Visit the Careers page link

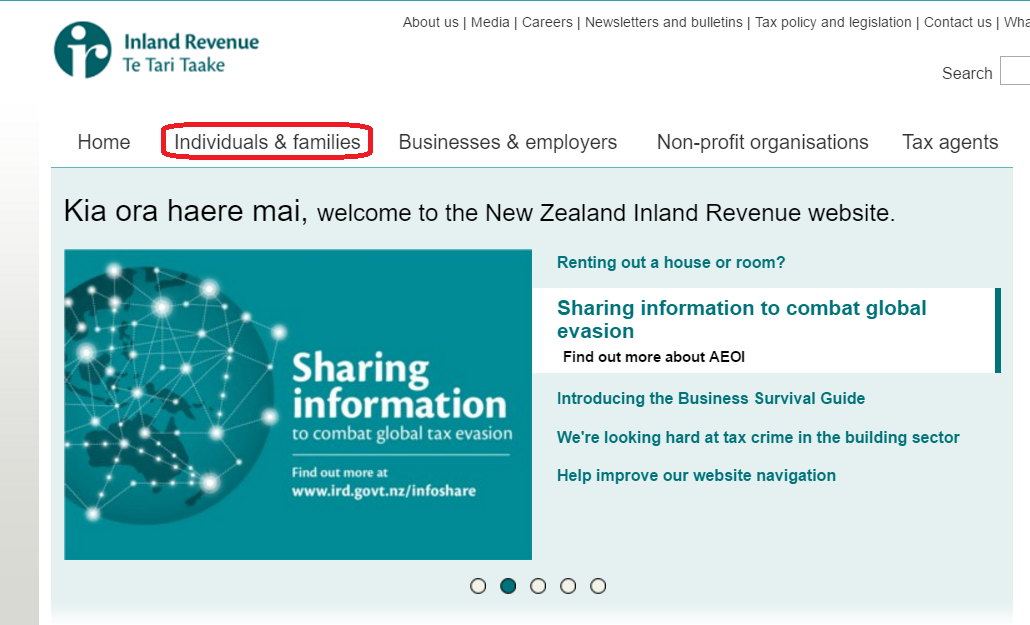point(547,22)
